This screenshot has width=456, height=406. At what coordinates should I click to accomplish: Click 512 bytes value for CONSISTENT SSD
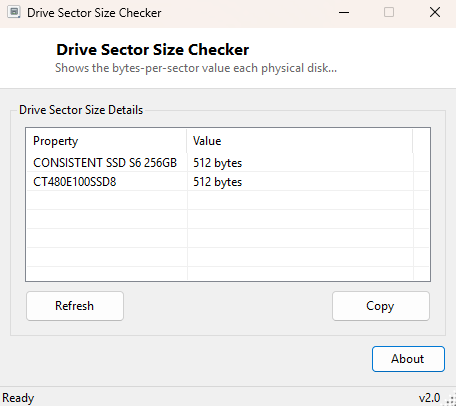[x=218, y=163]
